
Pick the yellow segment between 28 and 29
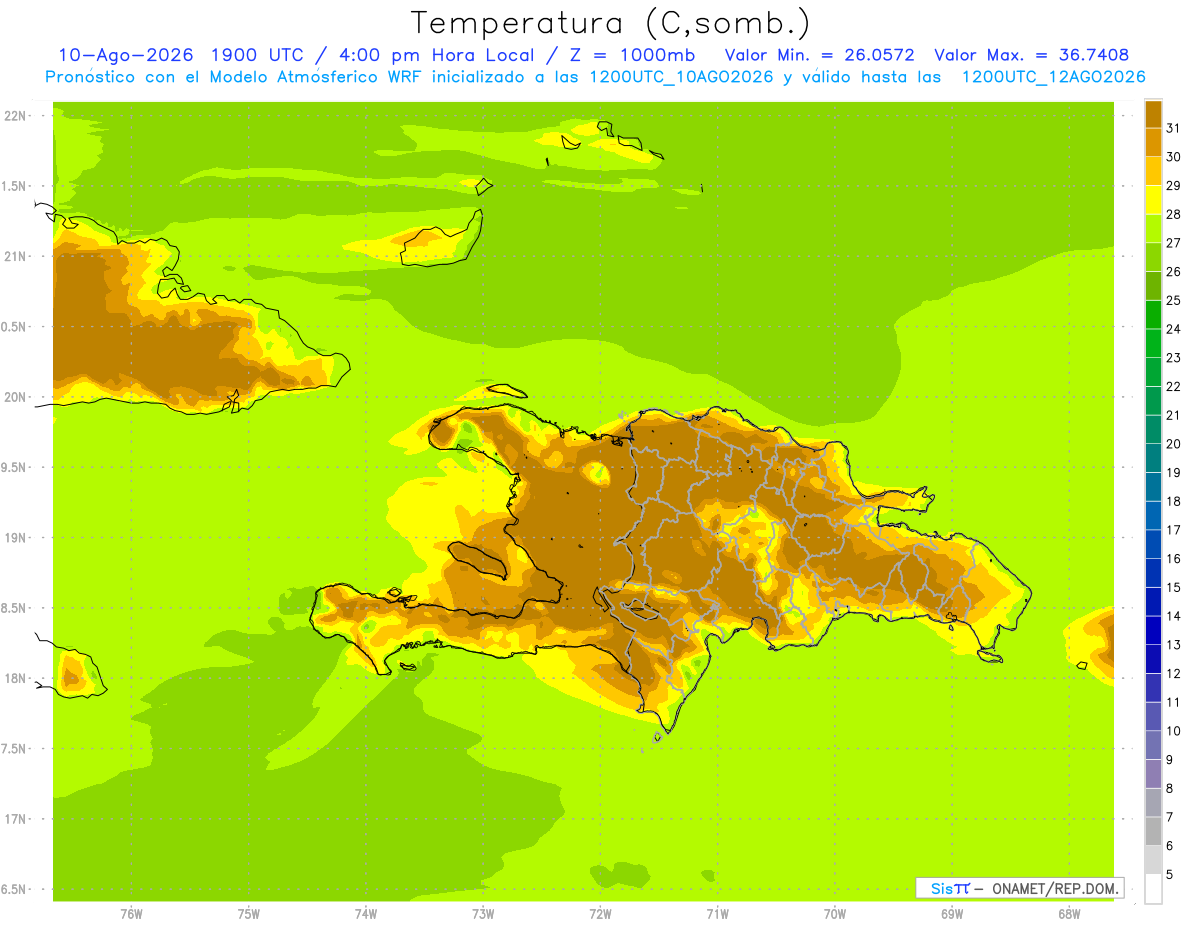(x=1153, y=200)
